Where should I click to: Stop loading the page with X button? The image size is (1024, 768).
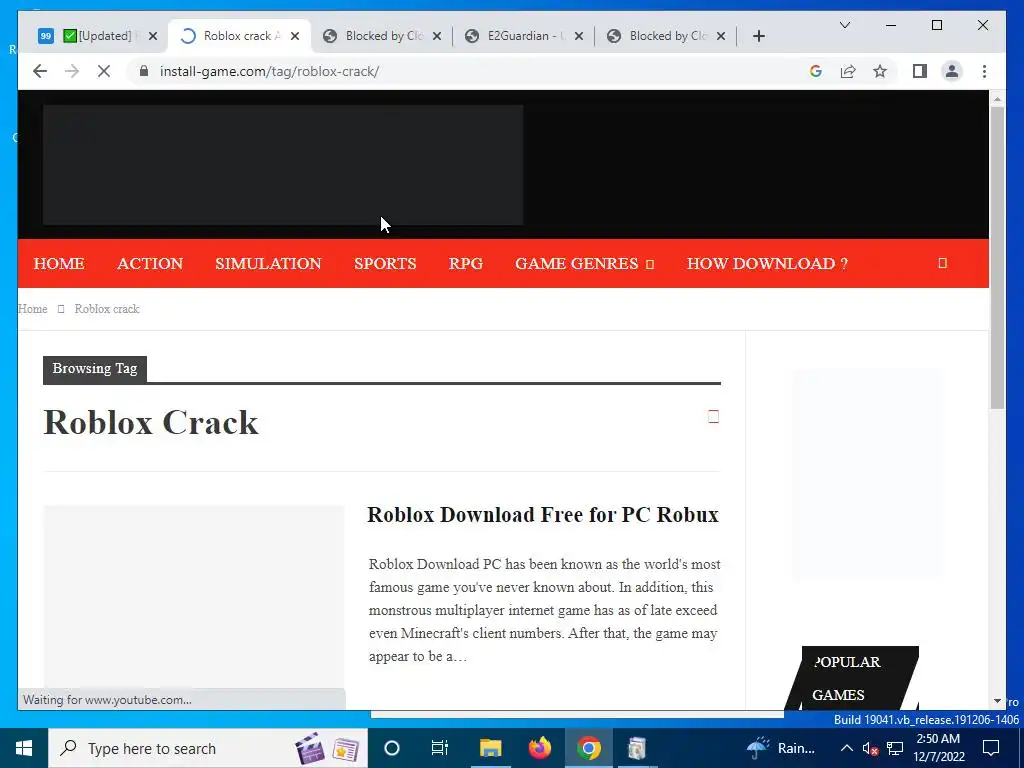[104, 71]
